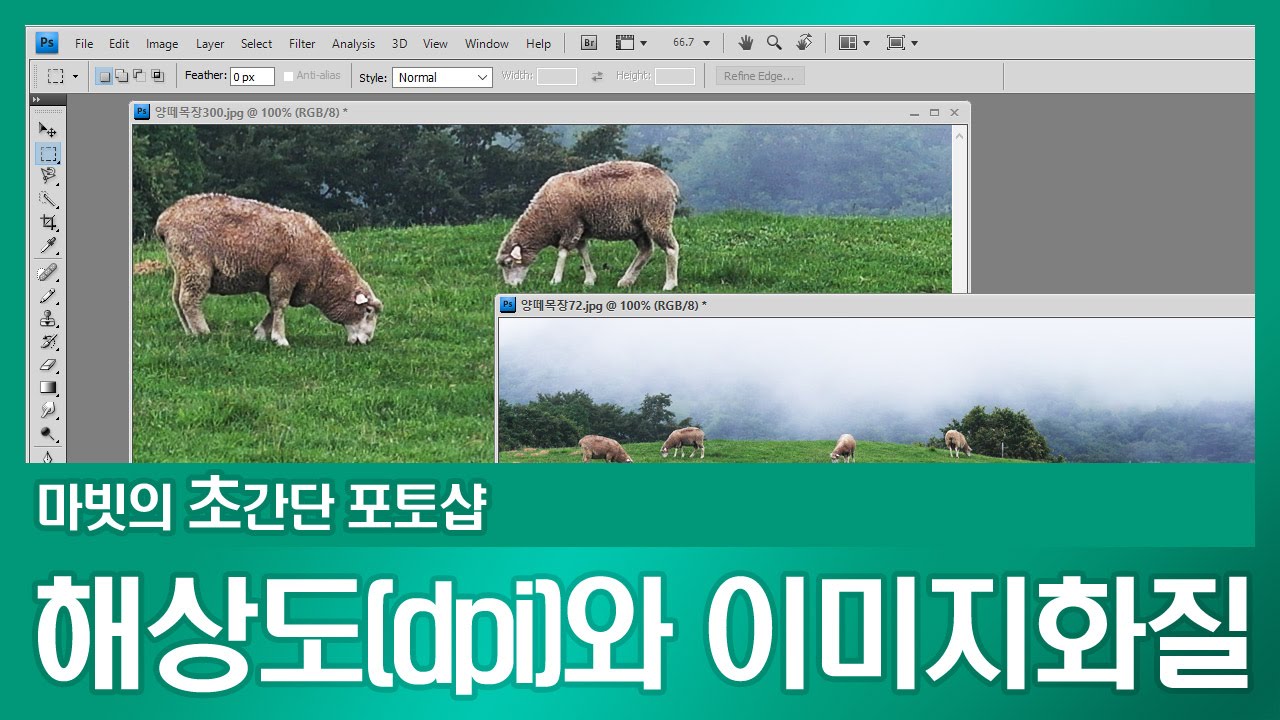Select the Move tool
Screen dimensions: 1280x720
(48, 130)
